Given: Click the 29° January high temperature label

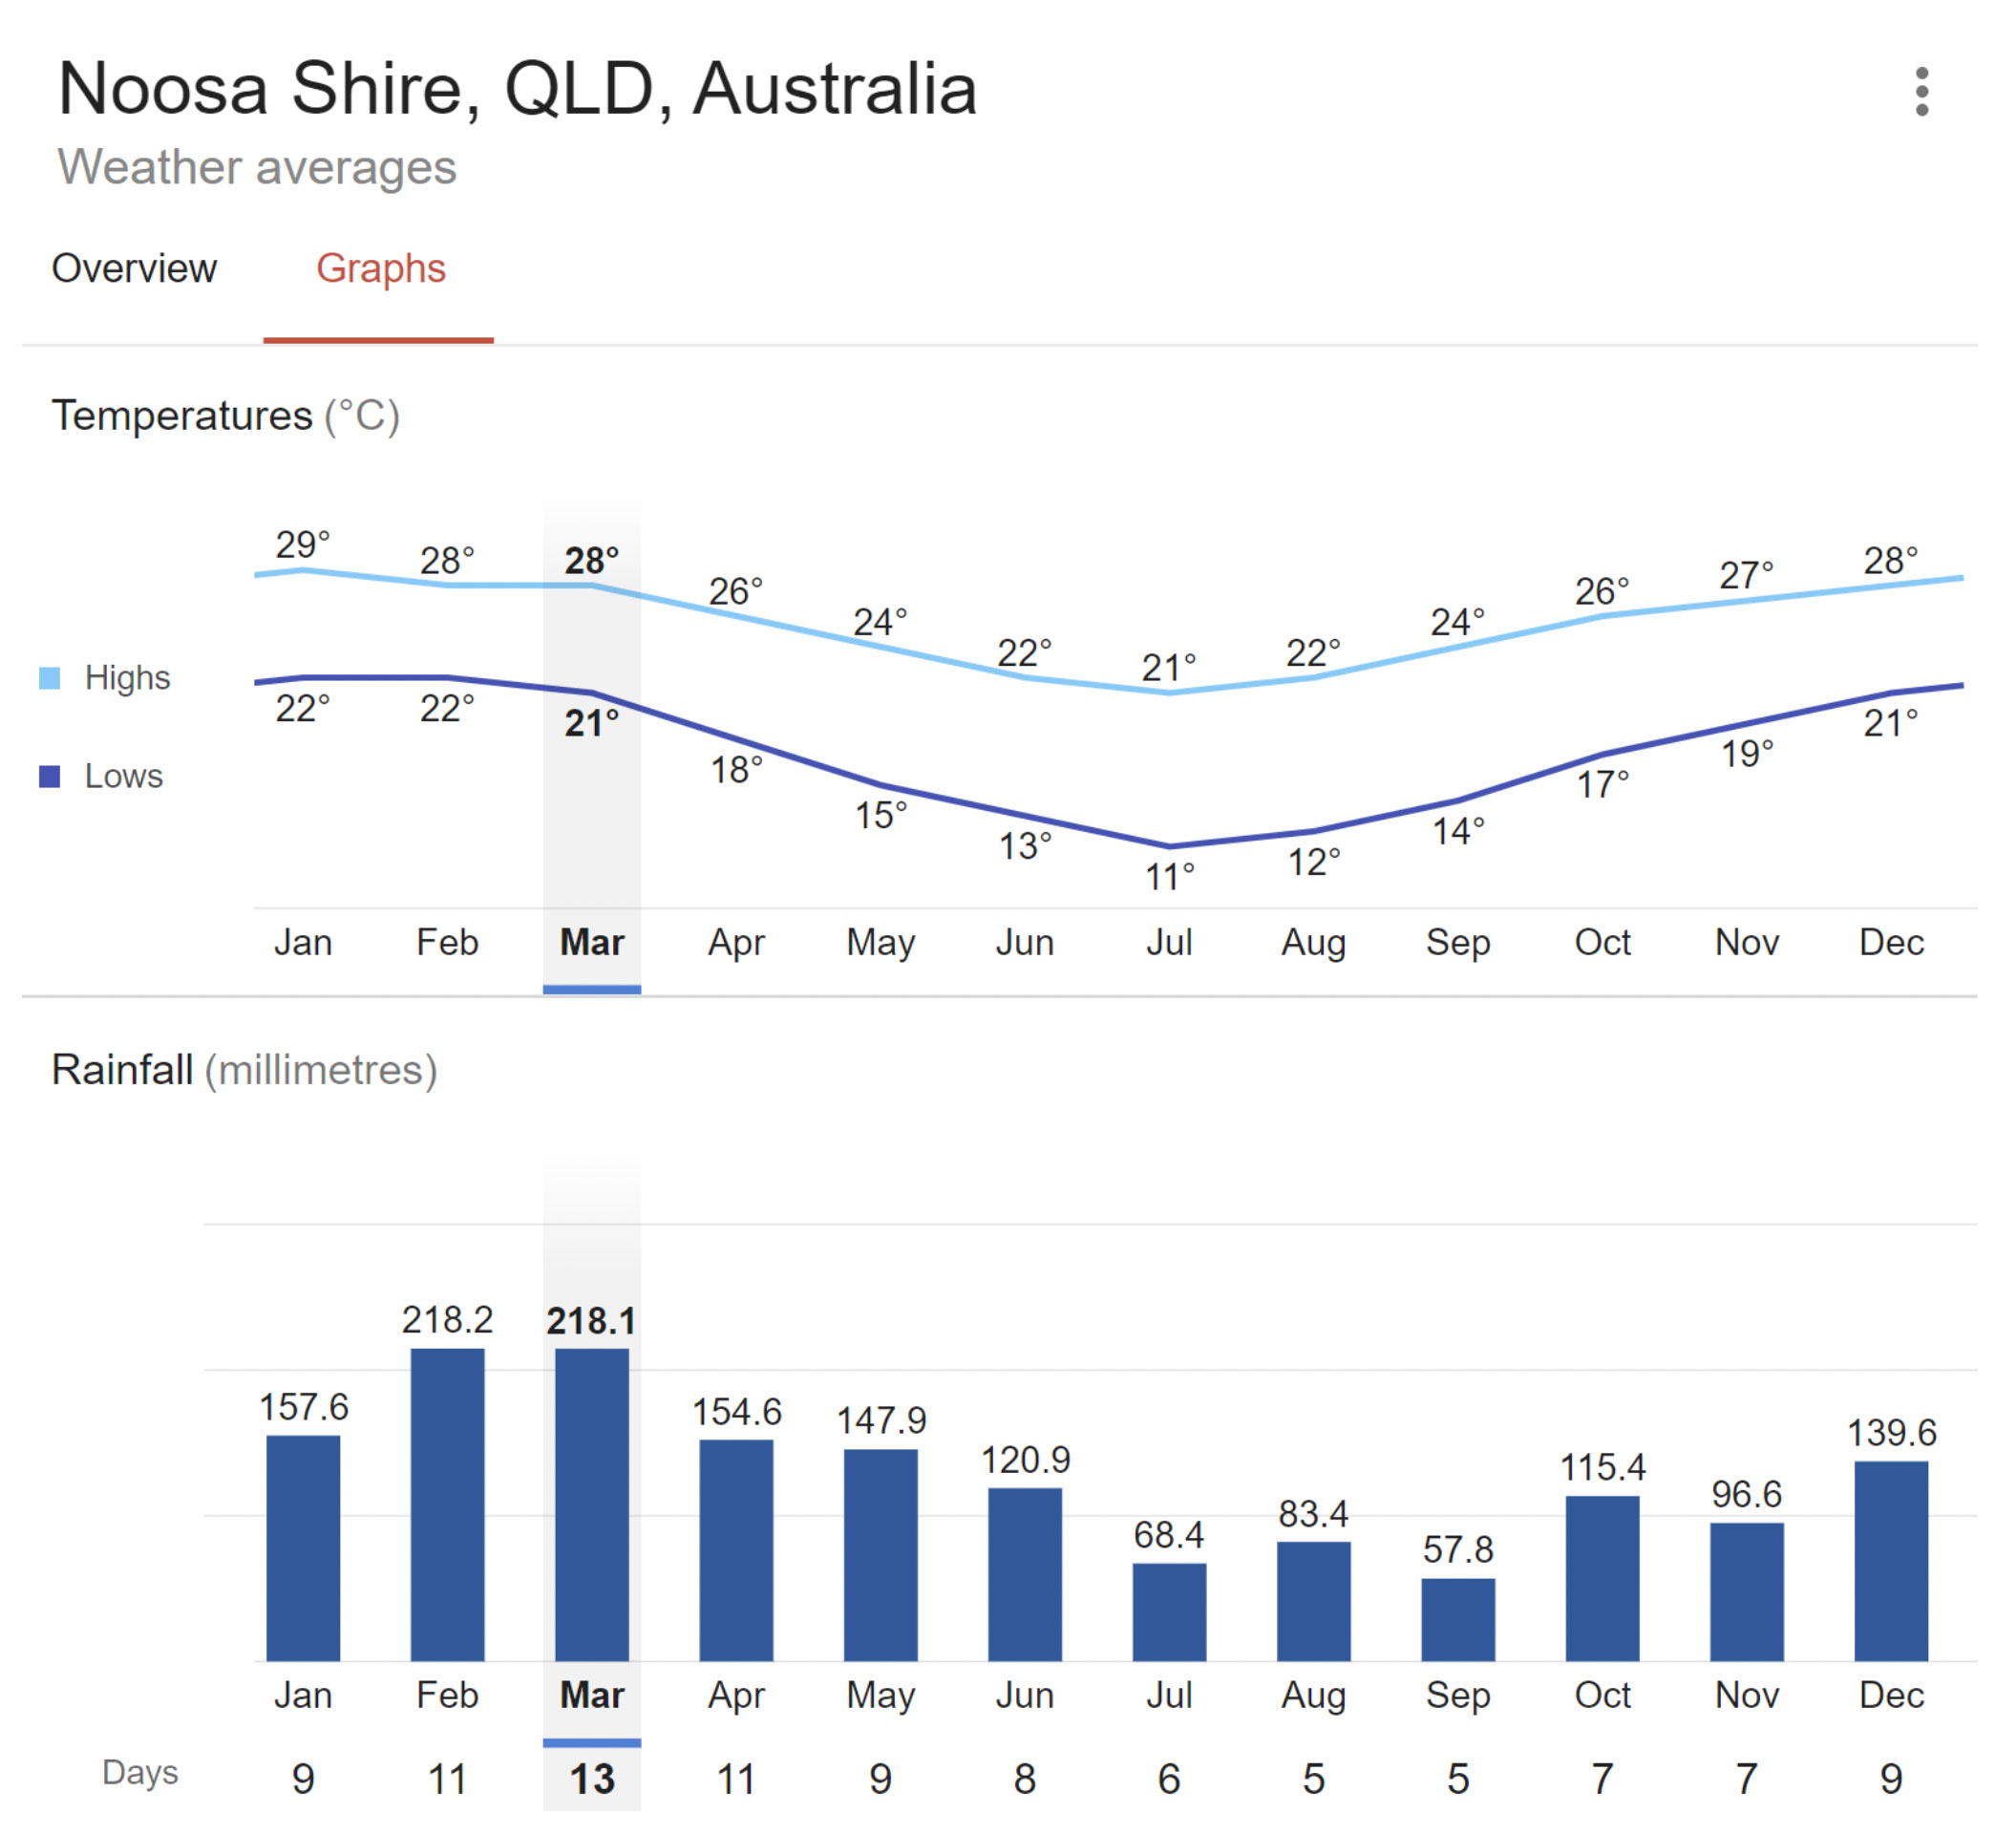Looking at the screenshot, I should coord(303,545).
